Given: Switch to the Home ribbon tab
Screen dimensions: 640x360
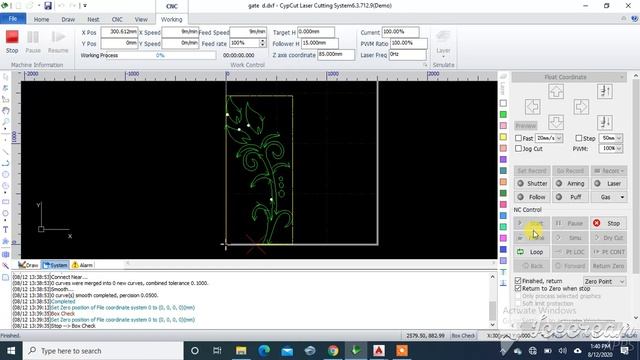Looking at the screenshot, I should click(41, 19).
